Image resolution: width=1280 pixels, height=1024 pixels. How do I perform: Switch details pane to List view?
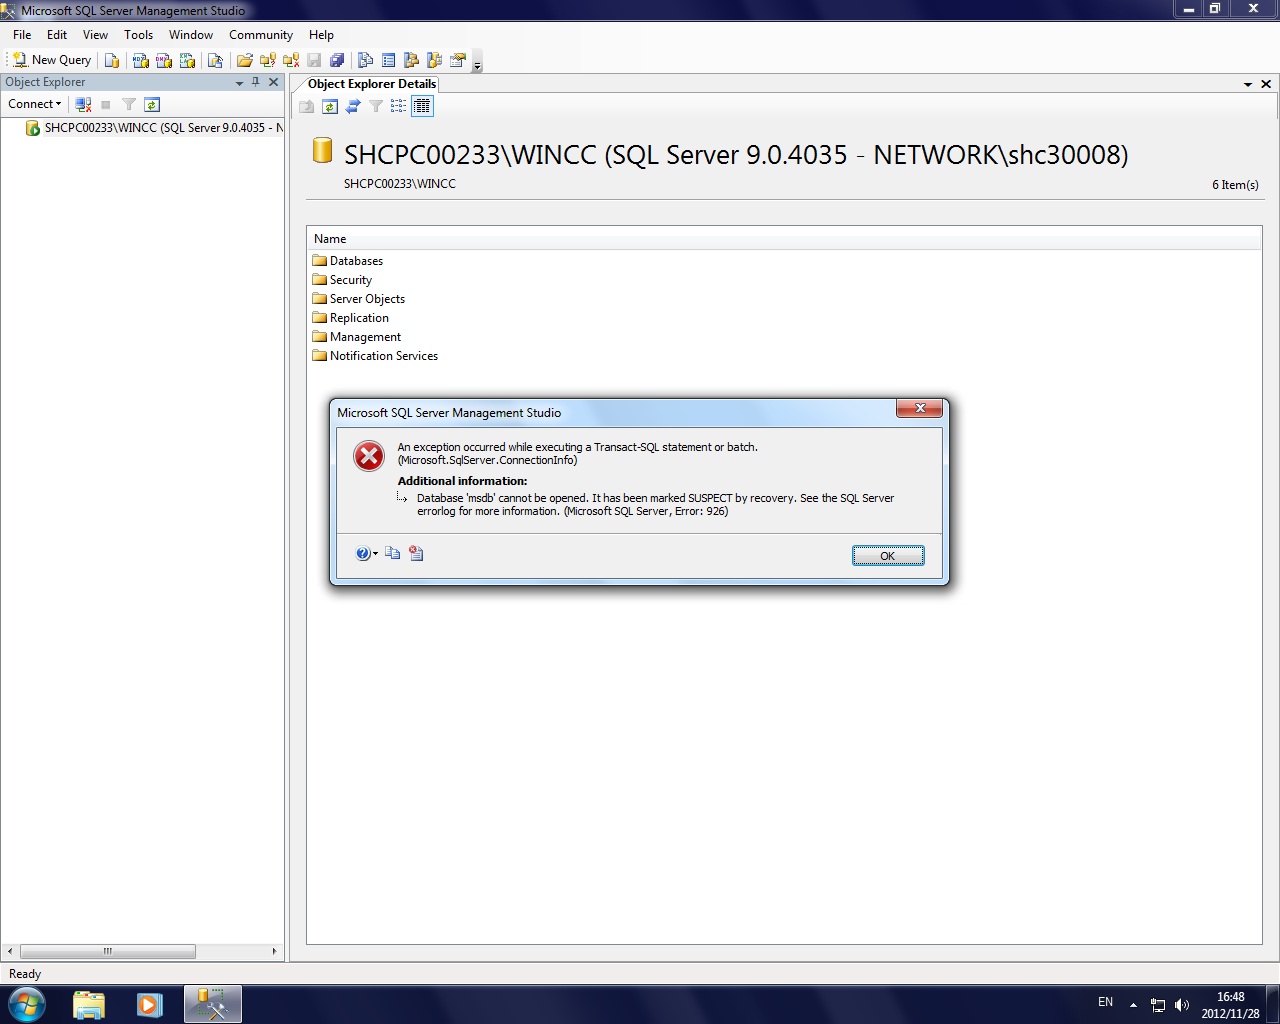(399, 106)
